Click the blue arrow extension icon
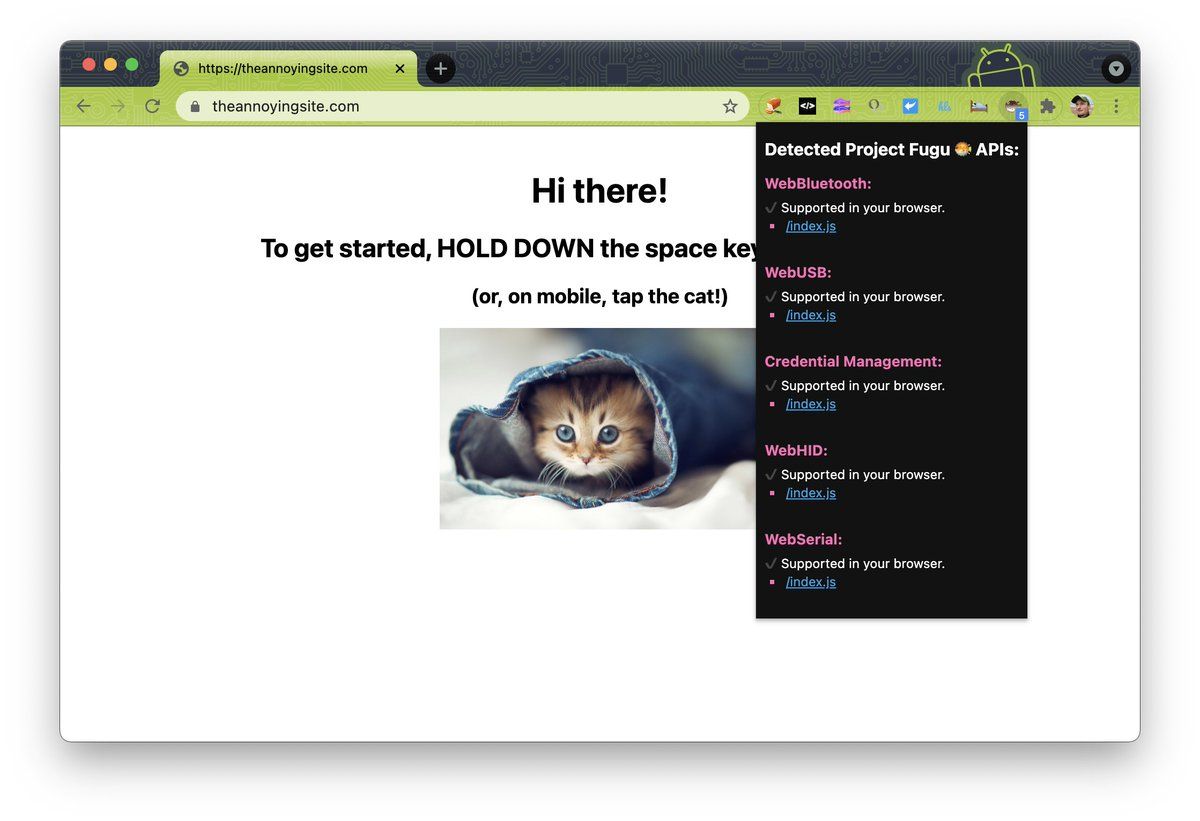 tap(910, 105)
